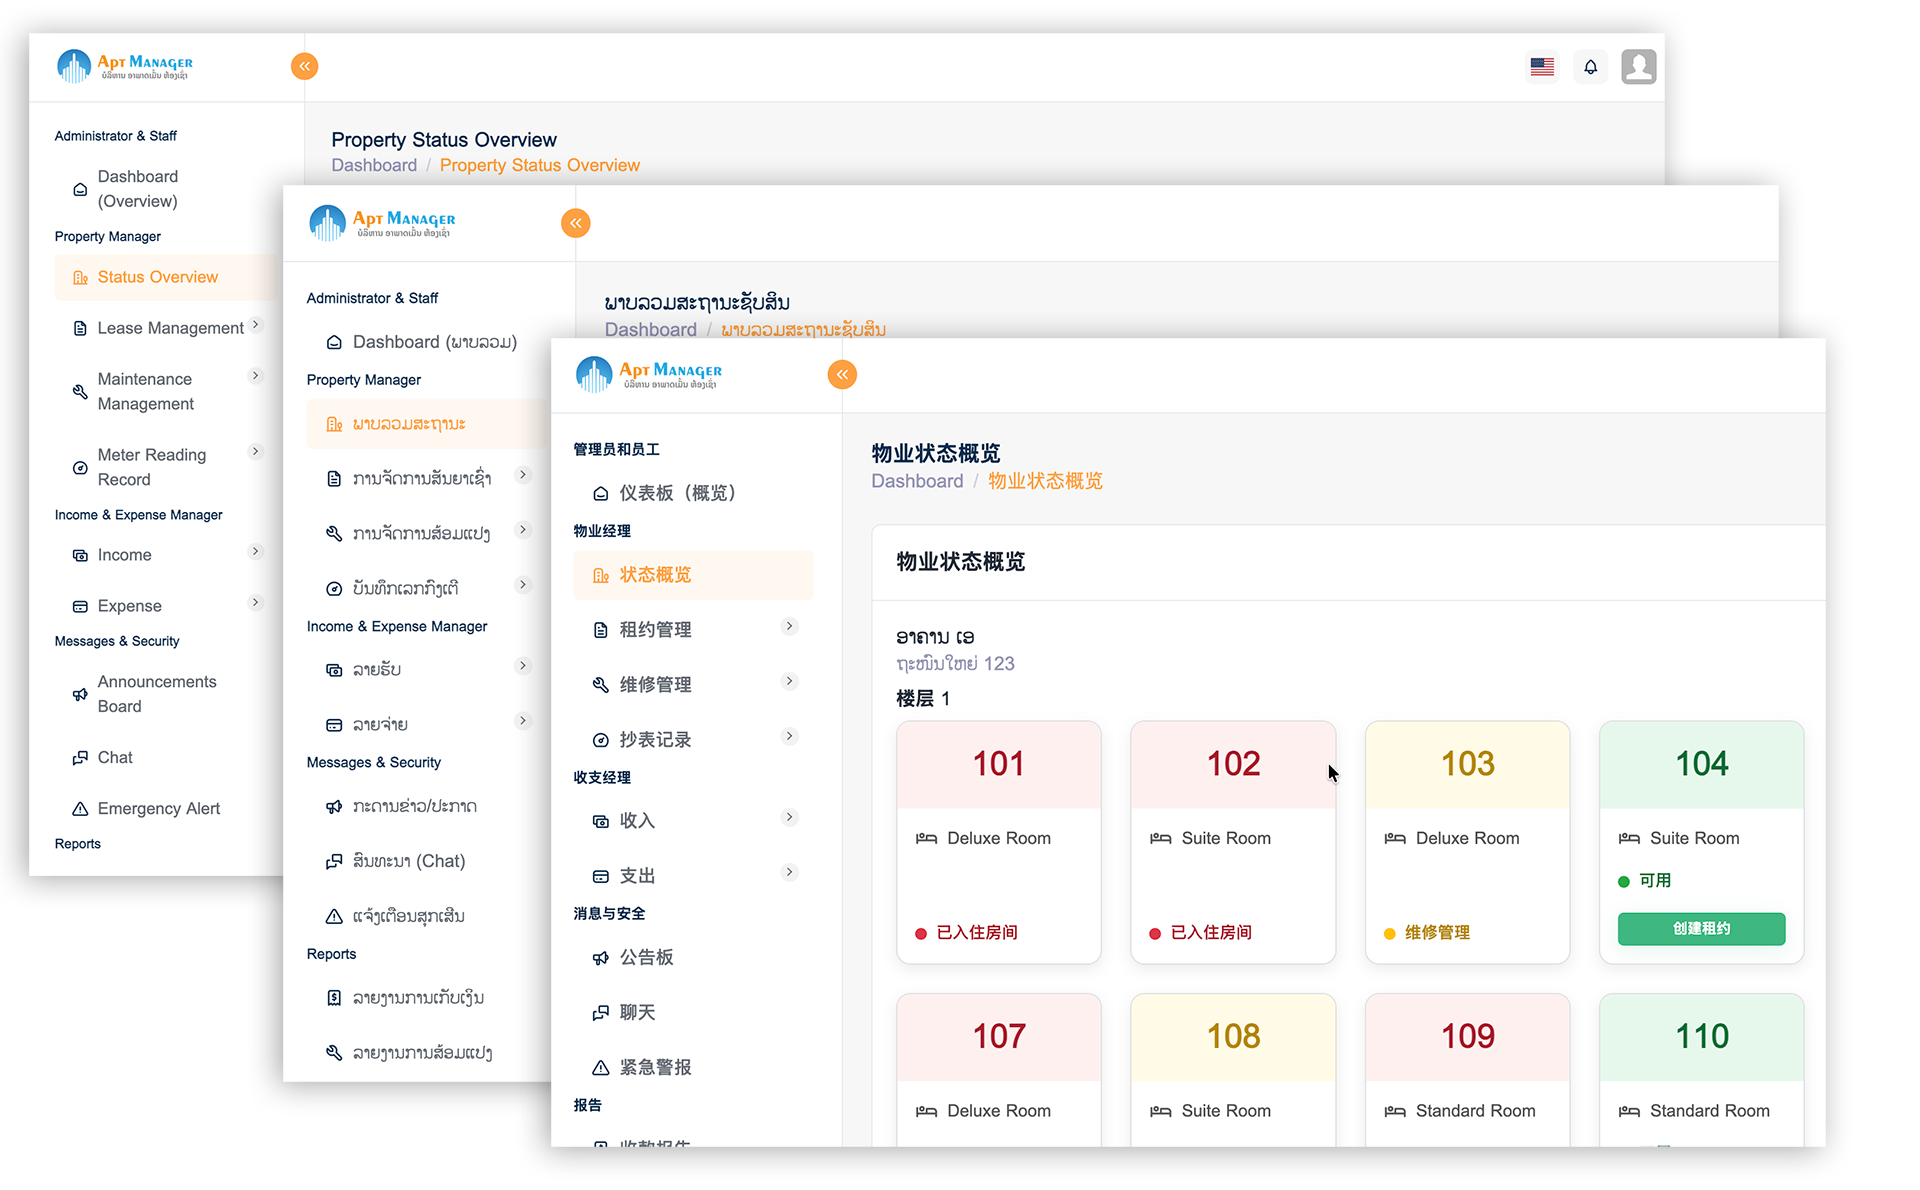Image resolution: width=1920 pixels, height=1190 pixels.
Task: Open the Dashboard breadcrumb link
Action: click(916, 481)
